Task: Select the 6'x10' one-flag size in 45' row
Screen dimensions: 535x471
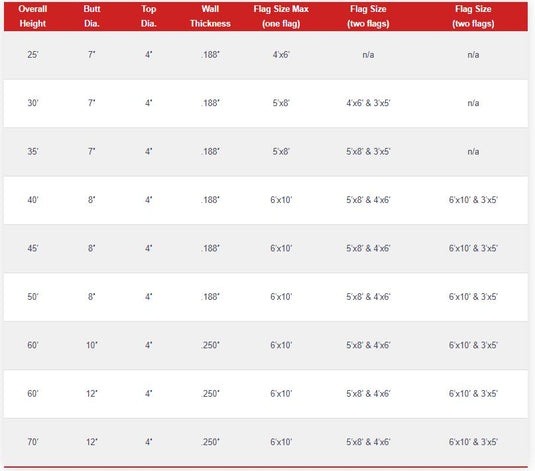Action: (x=281, y=248)
